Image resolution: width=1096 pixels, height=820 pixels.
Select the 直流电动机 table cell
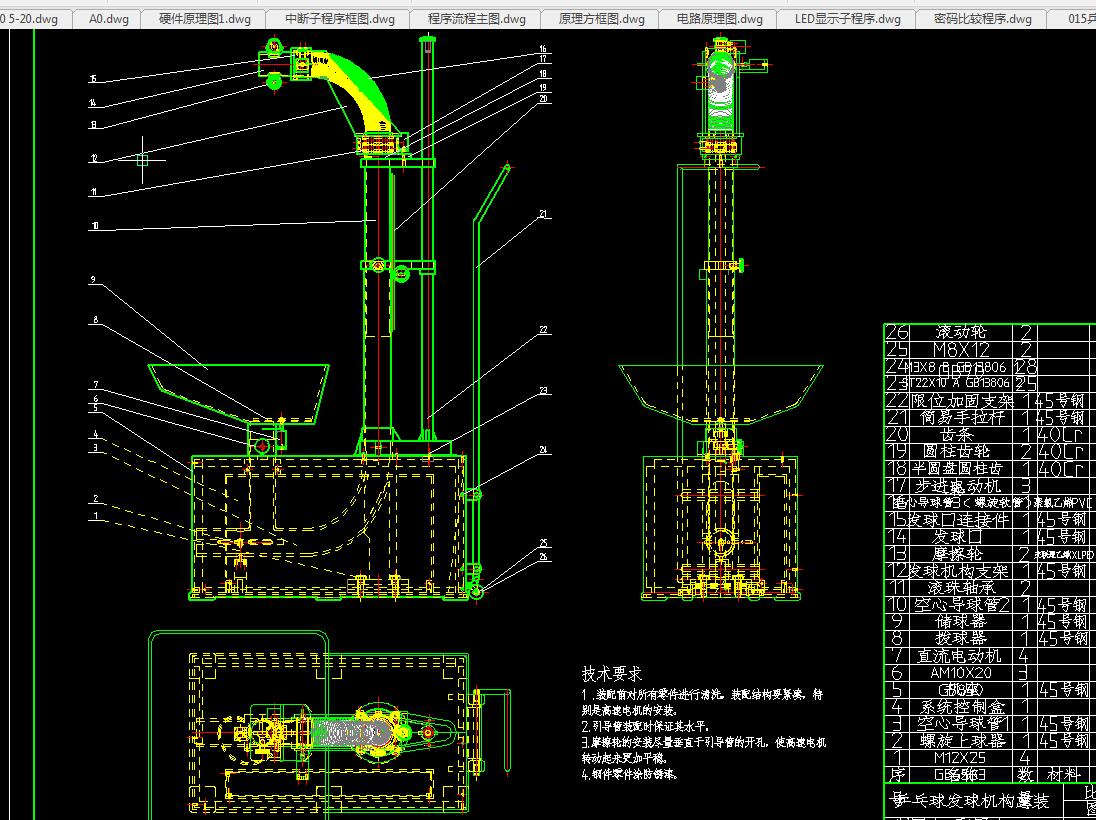click(960, 656)
